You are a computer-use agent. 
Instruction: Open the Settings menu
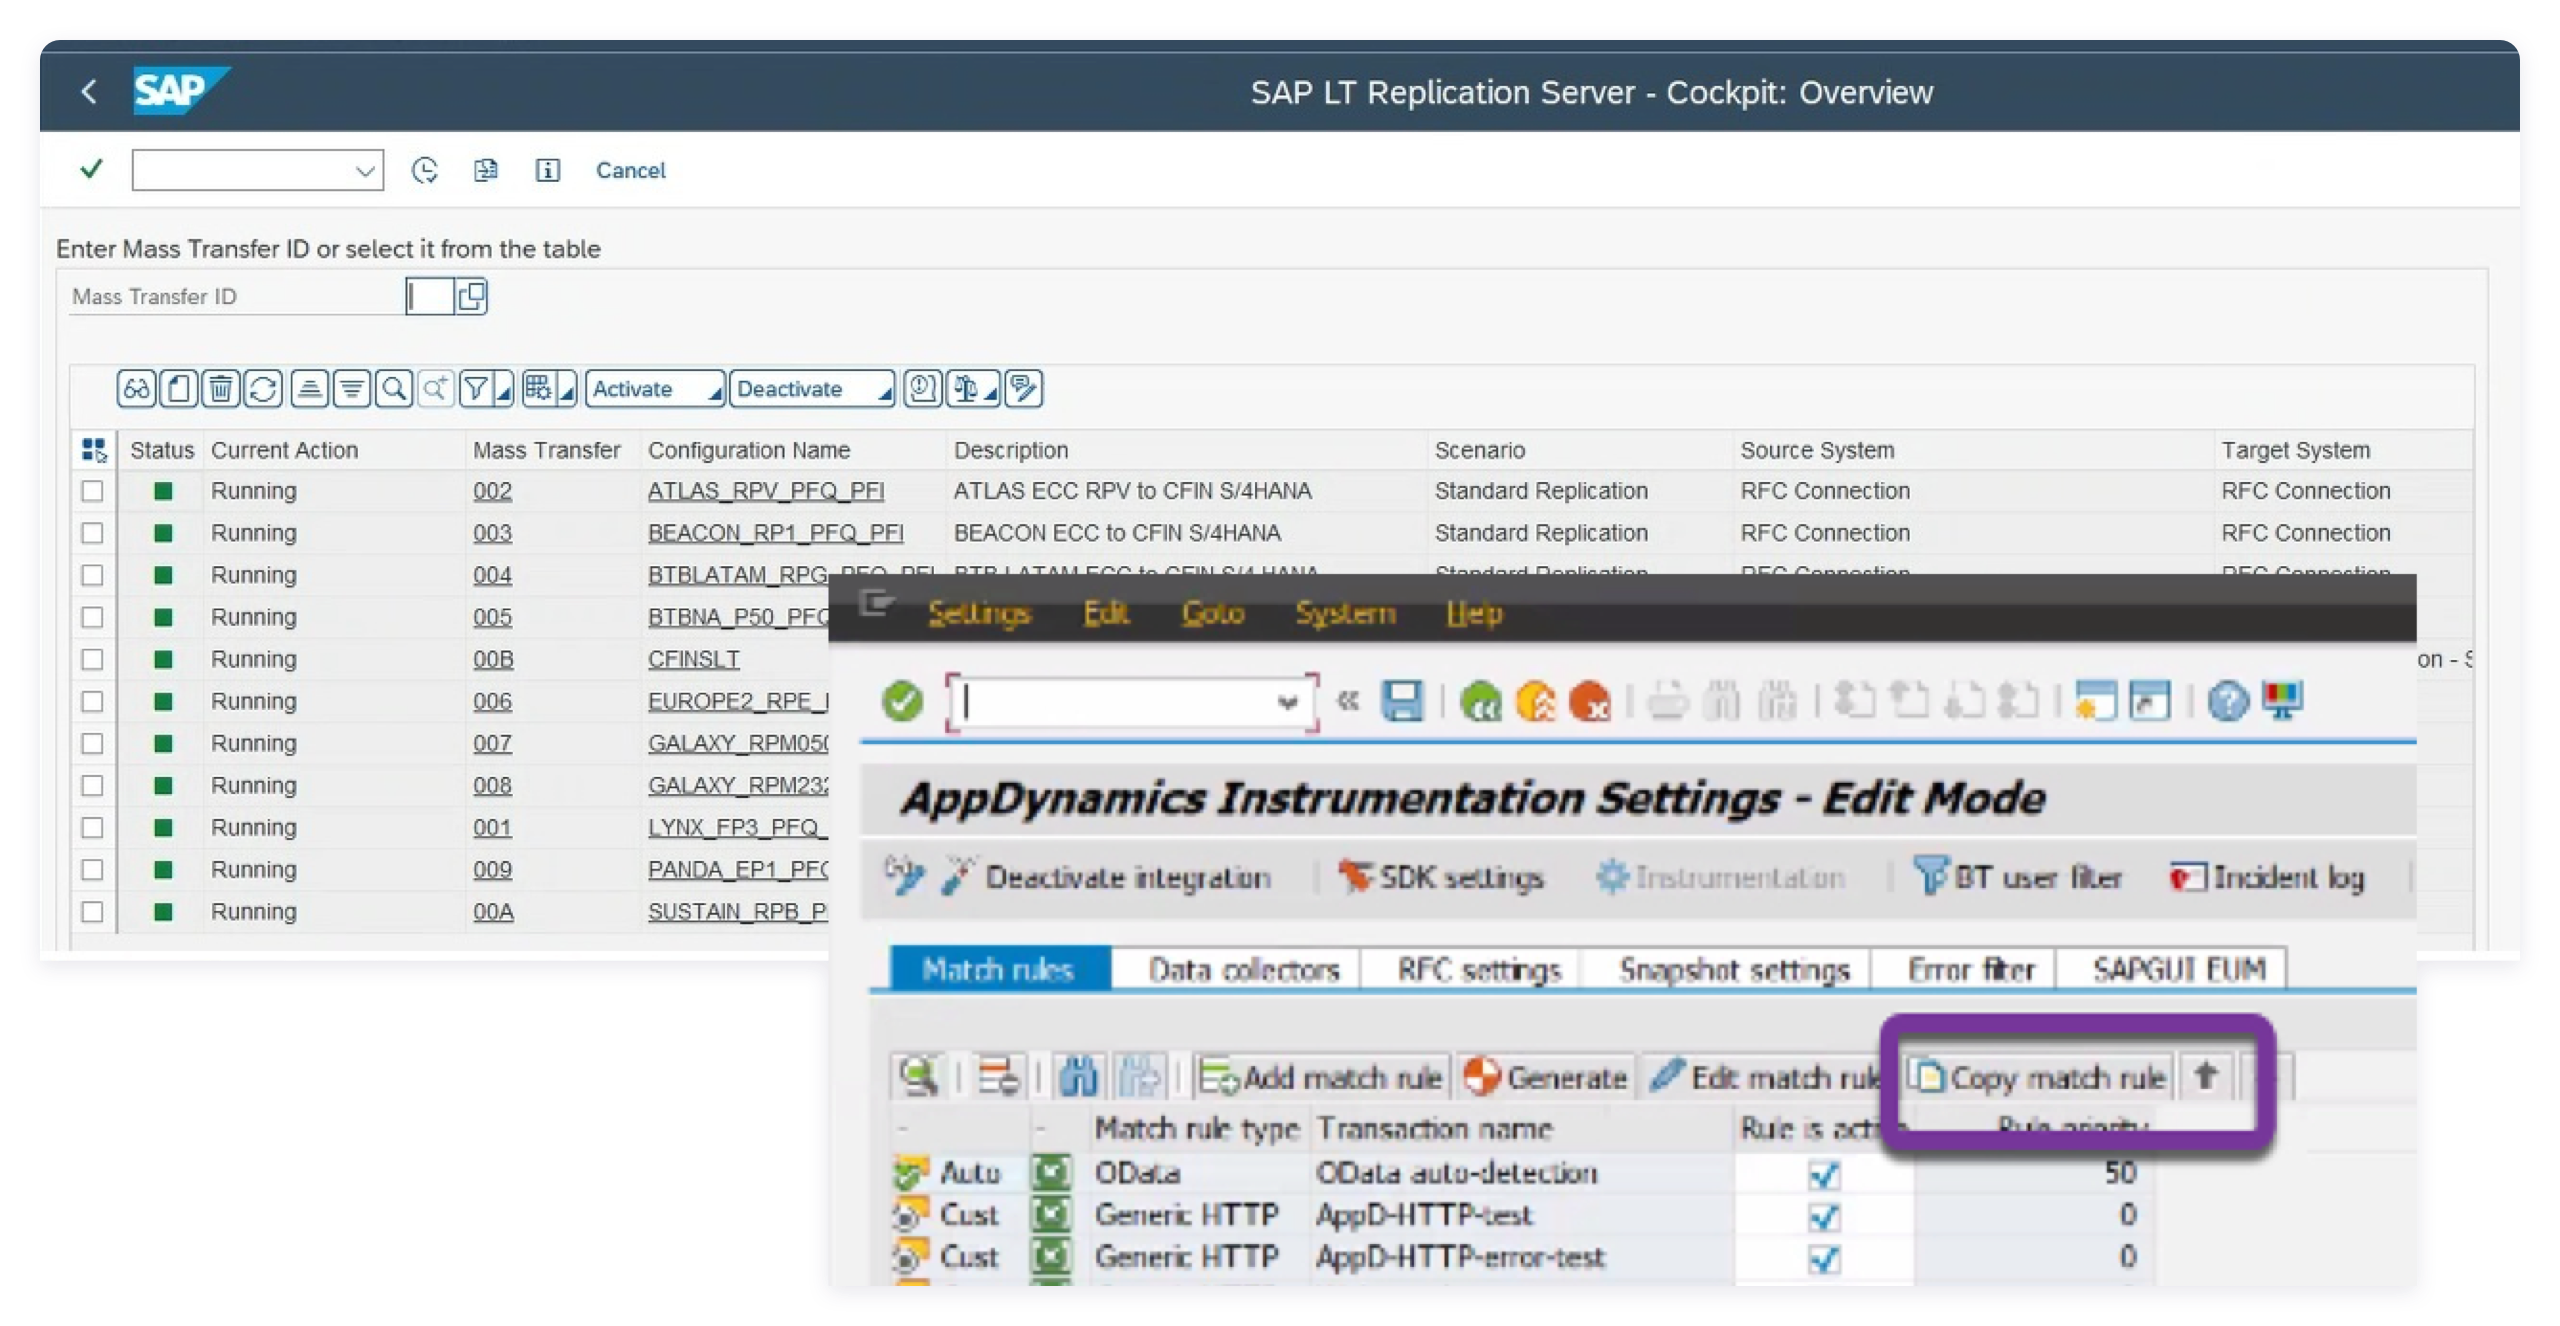point(978,612)
